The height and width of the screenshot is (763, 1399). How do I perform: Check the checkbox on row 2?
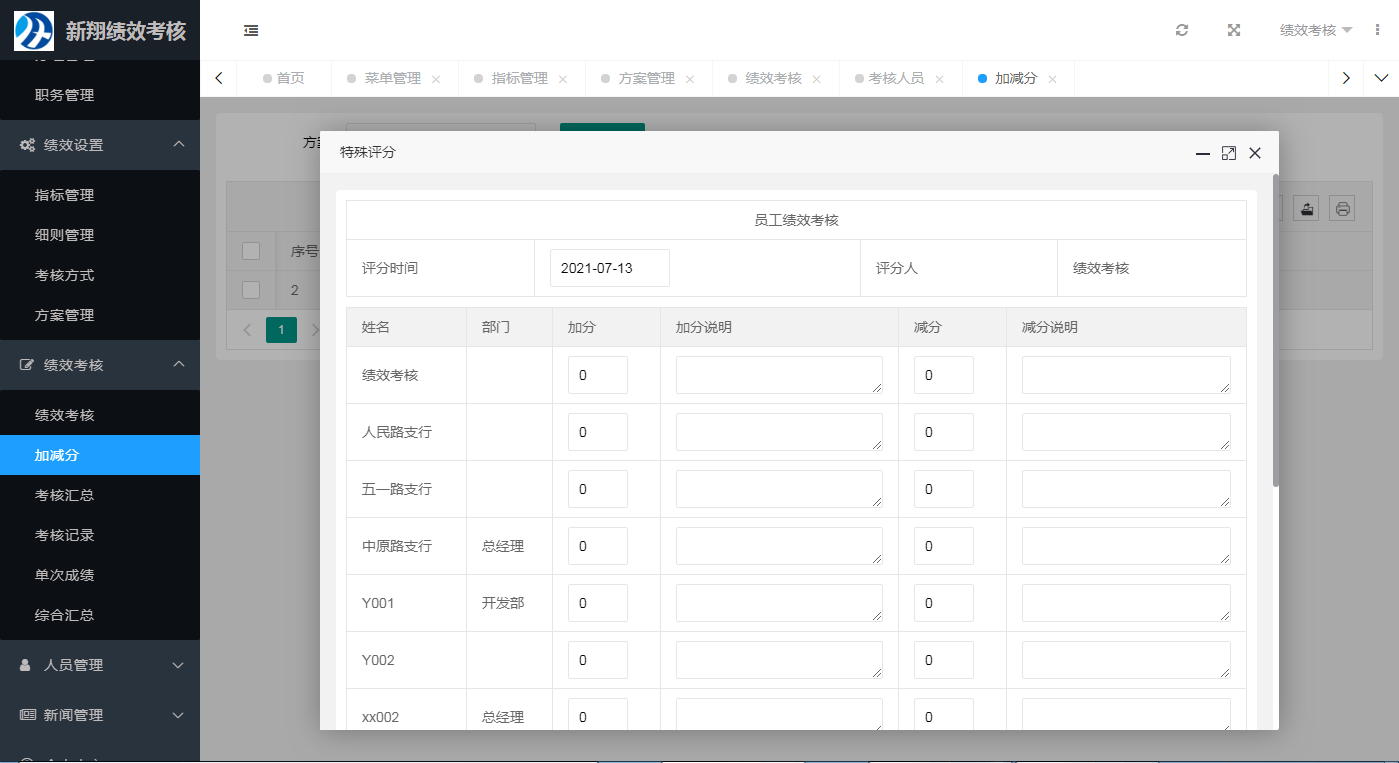point(251,290)
